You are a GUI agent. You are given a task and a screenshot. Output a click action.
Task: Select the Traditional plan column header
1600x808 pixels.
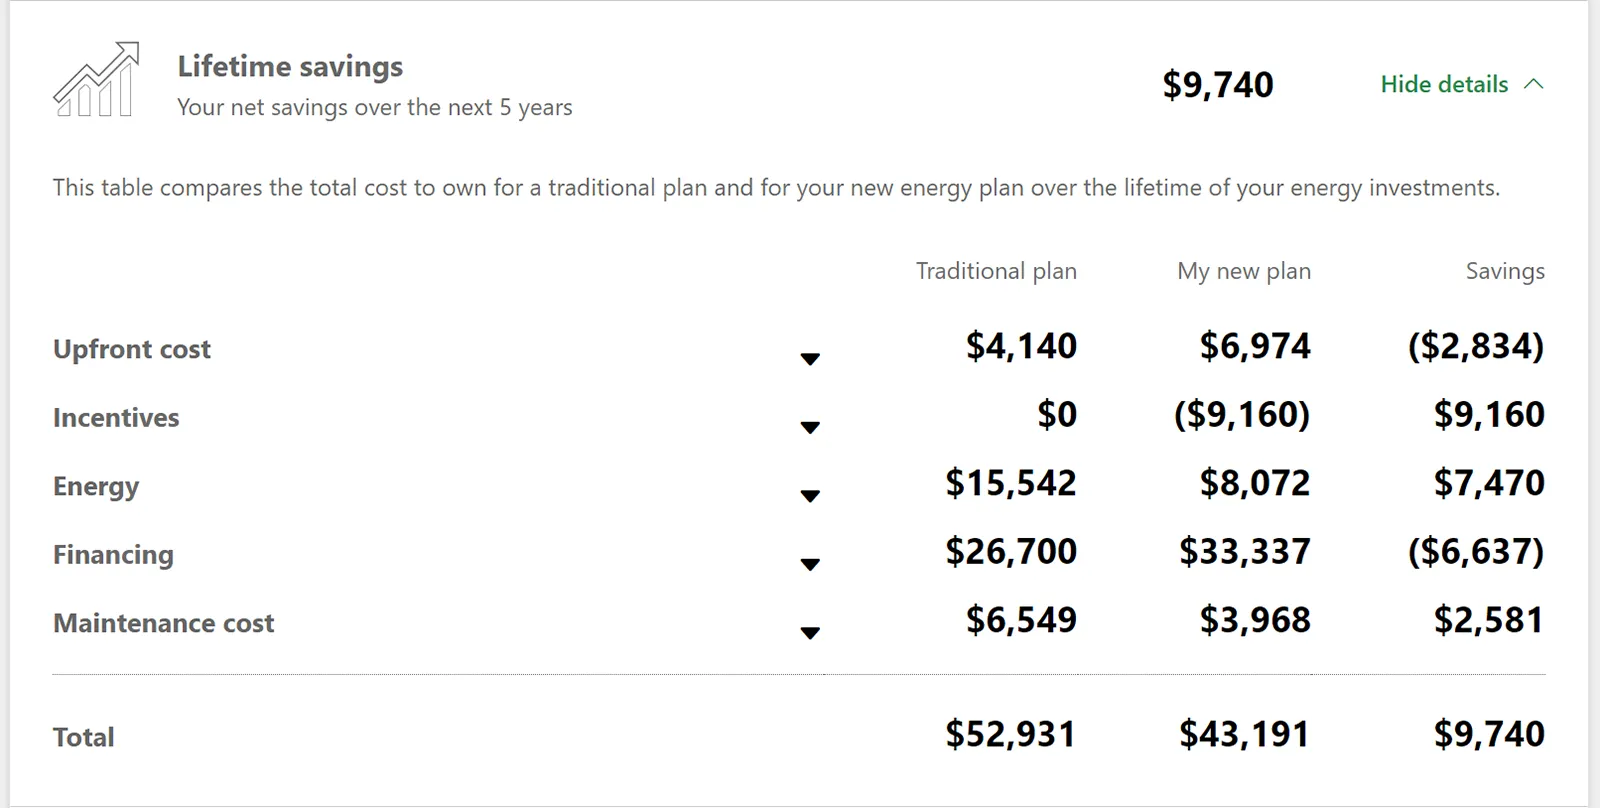pos(996,271)
